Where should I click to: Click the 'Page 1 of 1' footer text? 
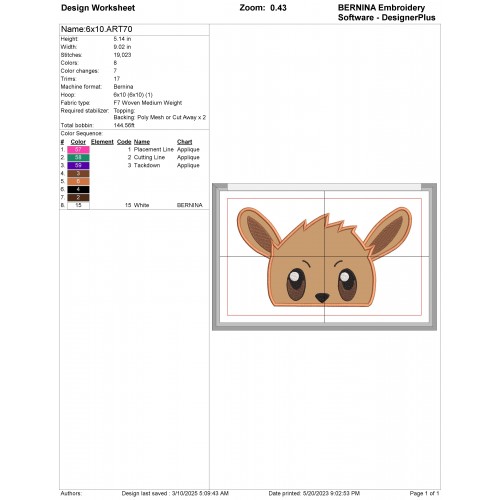[424, 493]
